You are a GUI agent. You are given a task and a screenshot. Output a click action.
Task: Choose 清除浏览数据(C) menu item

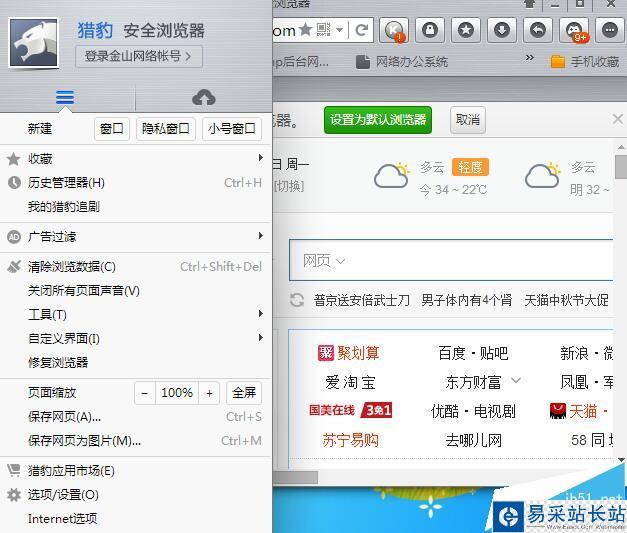point(136,267)
